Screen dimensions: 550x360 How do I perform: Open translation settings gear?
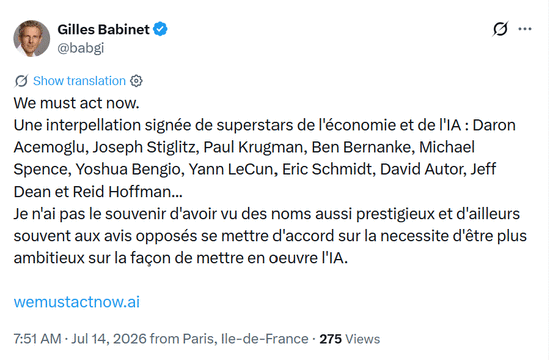pyautogui.click(x=136, y=81)
